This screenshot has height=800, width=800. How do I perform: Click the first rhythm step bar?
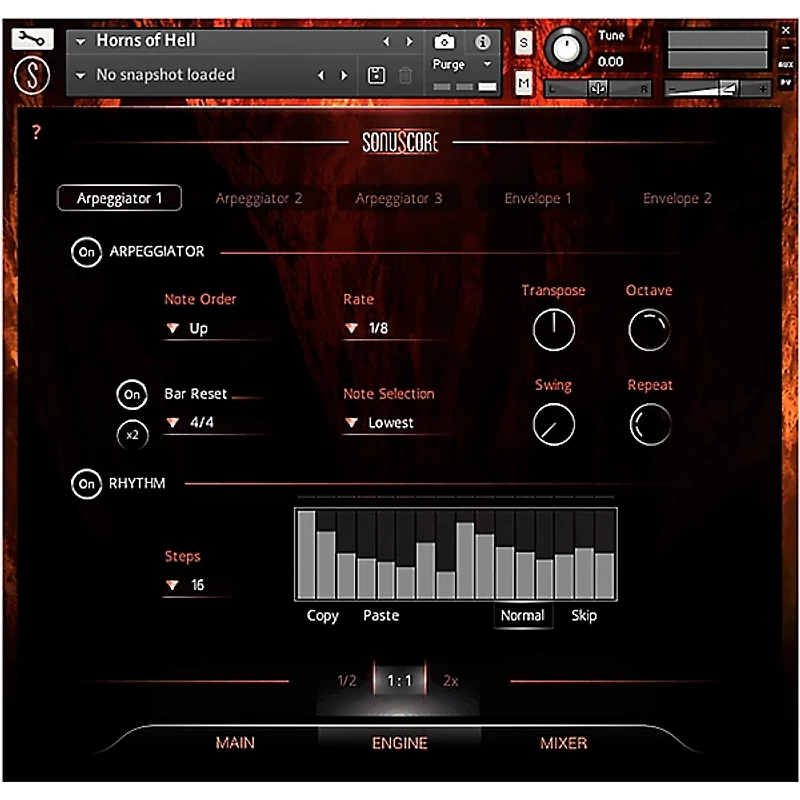(305, 555)
